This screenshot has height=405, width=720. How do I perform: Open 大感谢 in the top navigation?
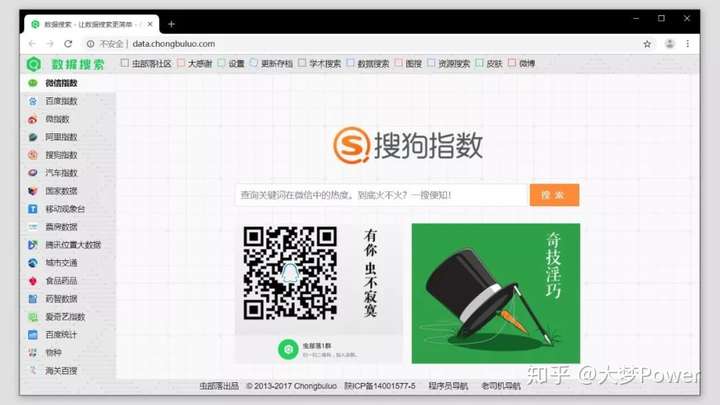195,63
